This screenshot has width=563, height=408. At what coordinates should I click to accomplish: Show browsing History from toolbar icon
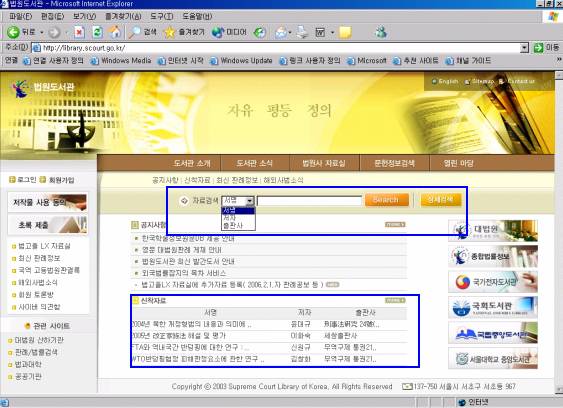pos(259,33)
